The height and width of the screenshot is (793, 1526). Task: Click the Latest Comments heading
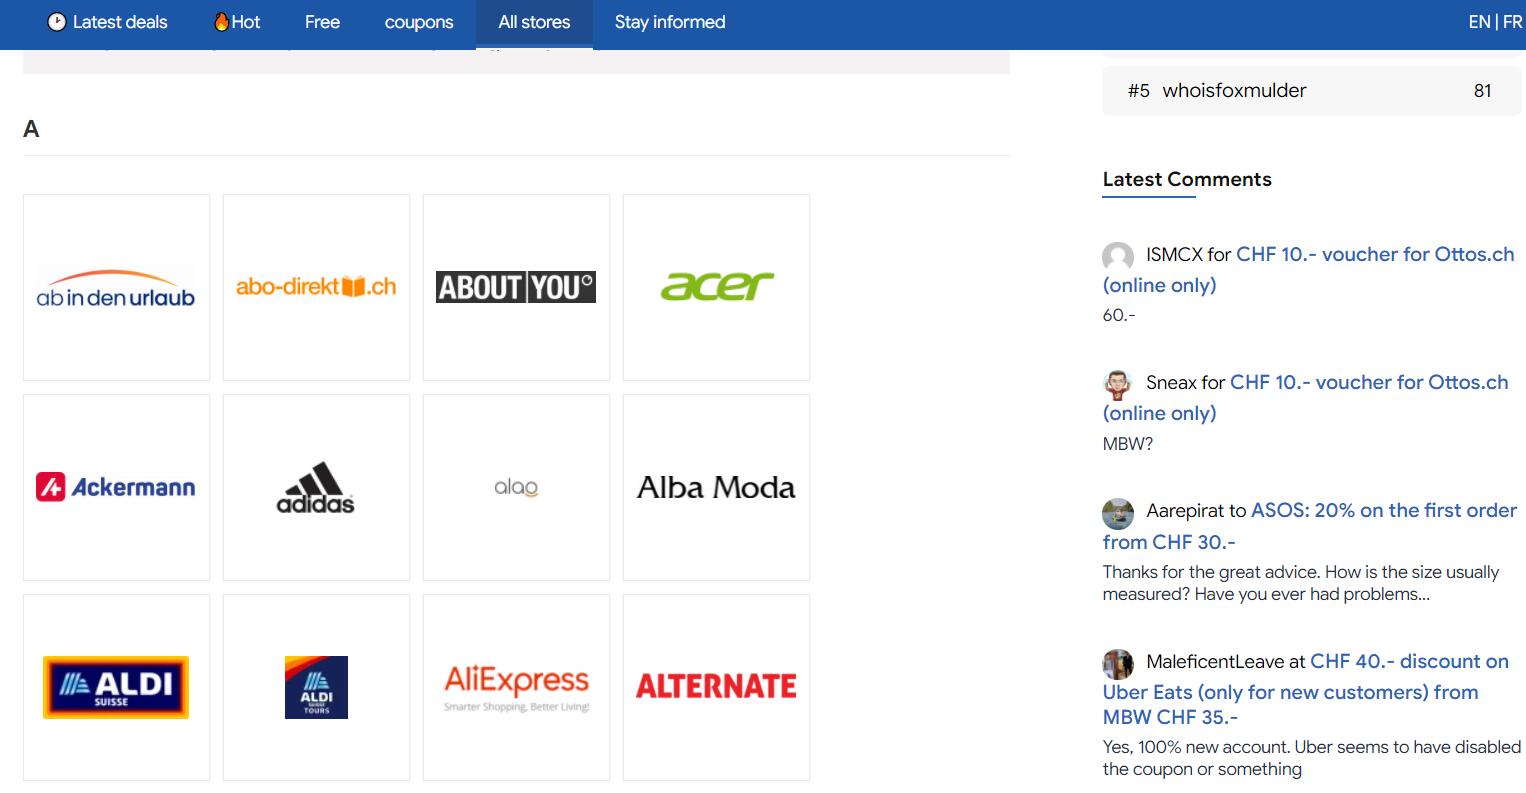[1187, 179]
